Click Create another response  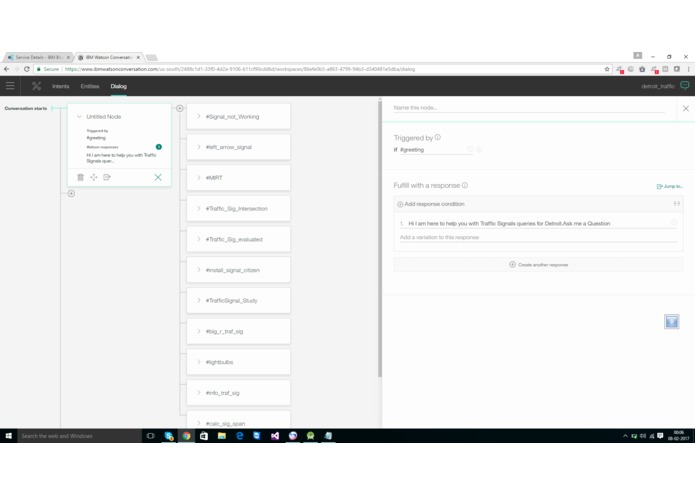coord(539,265)
